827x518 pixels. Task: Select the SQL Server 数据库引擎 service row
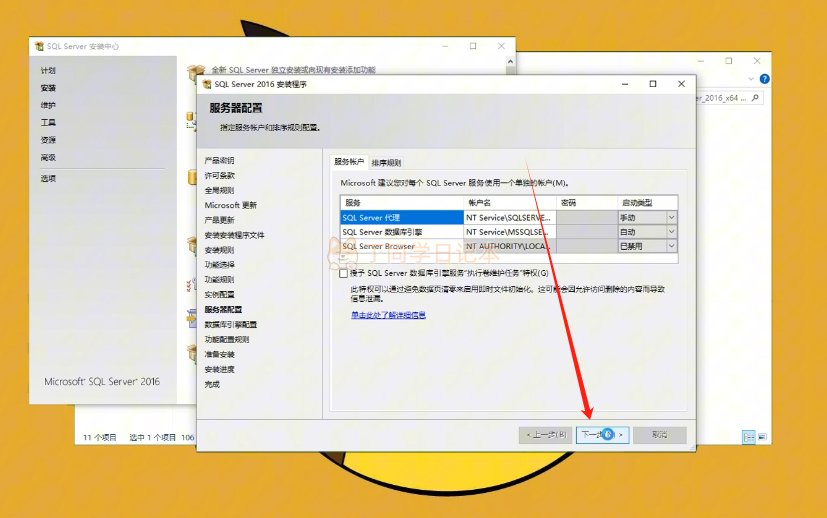[x=401, y=232]
